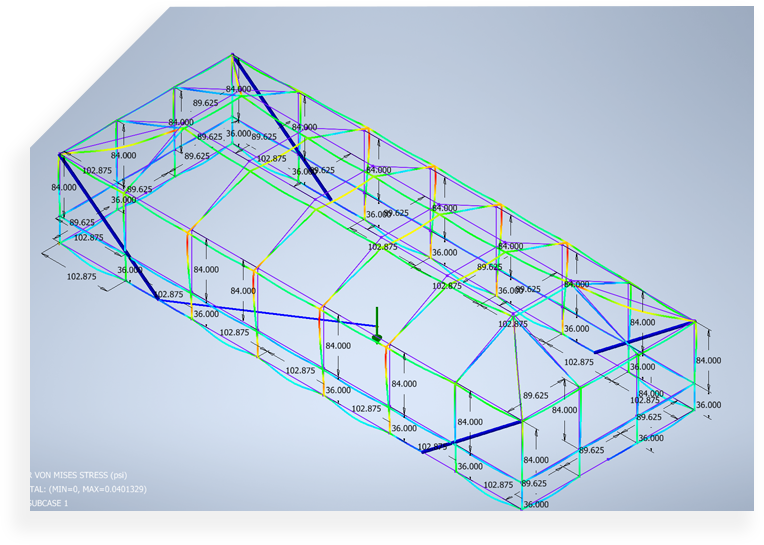Click the far right corner node of frame
The image size is (764, 545).
coord(693,321)
